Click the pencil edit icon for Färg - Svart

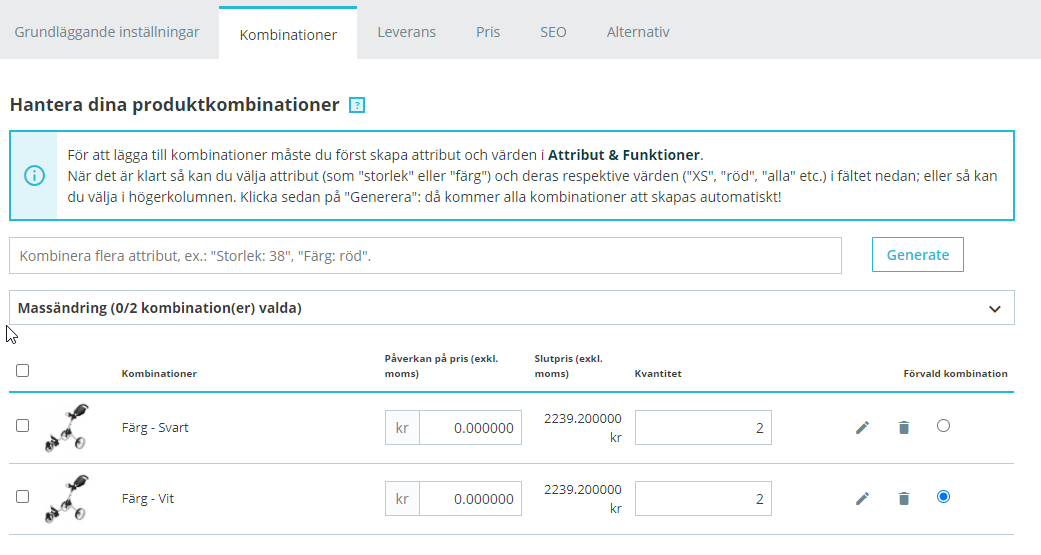click(x=862, y=428)
